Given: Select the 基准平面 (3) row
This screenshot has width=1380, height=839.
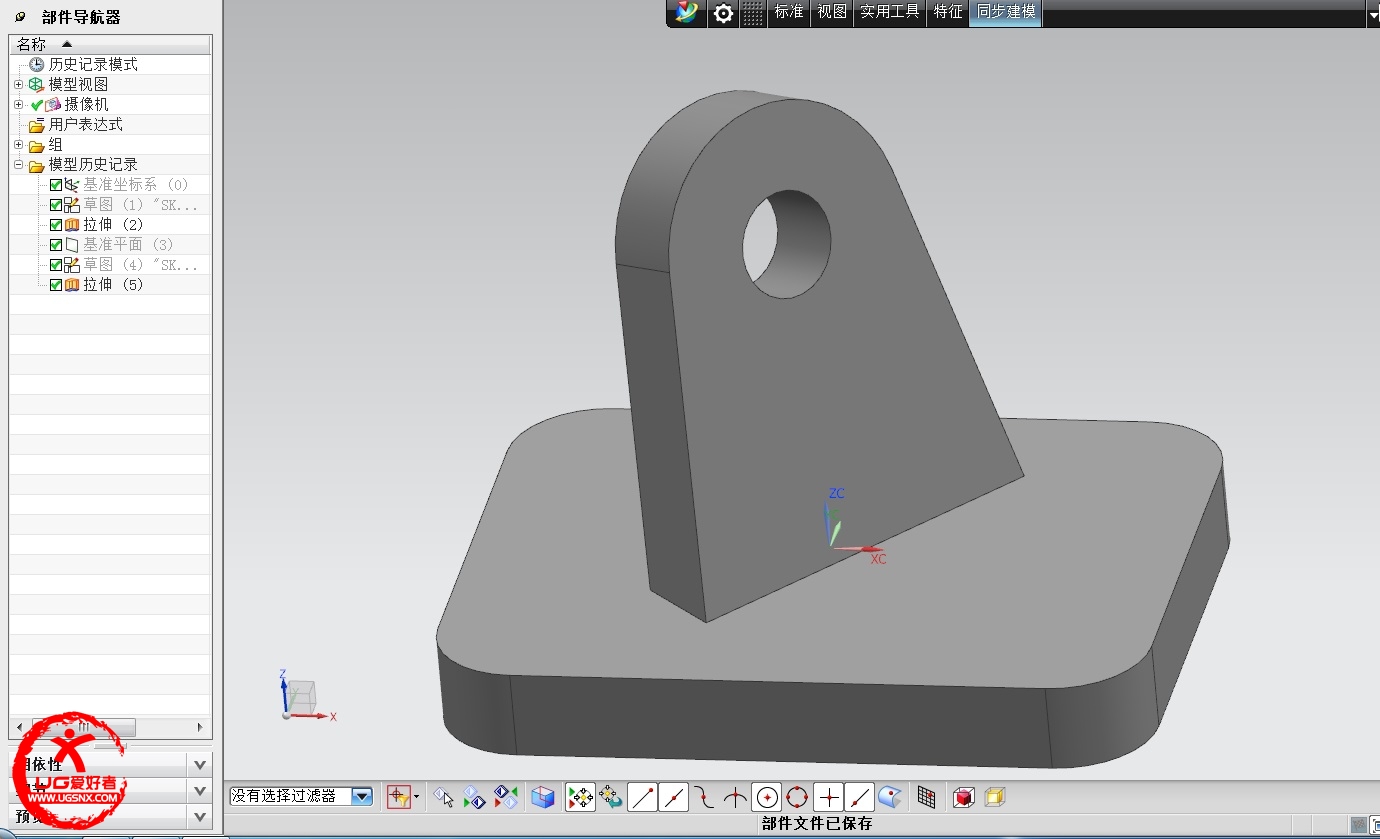Looking at the screenshot, I should 128,244.
